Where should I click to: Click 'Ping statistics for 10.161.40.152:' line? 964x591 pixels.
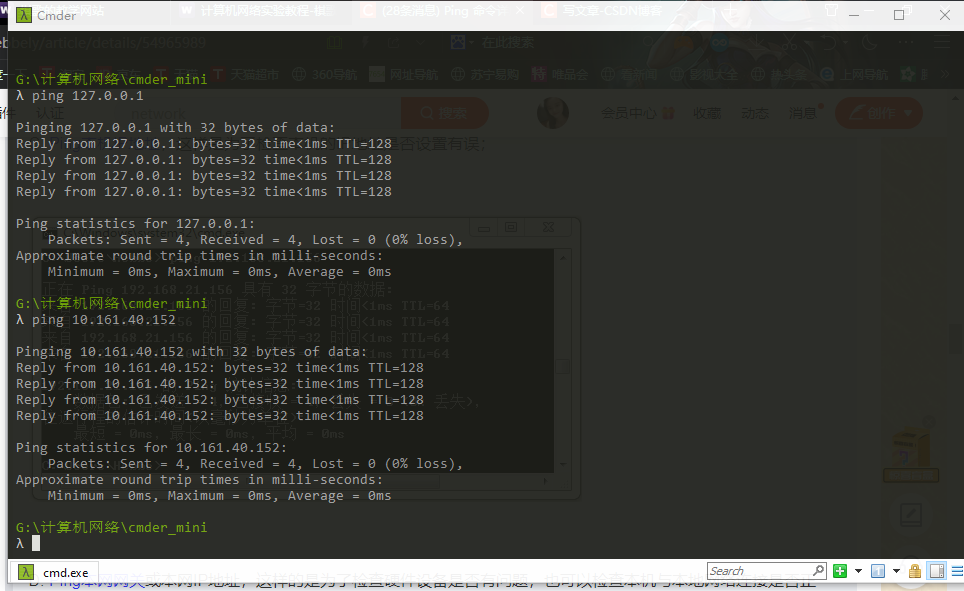151,448
